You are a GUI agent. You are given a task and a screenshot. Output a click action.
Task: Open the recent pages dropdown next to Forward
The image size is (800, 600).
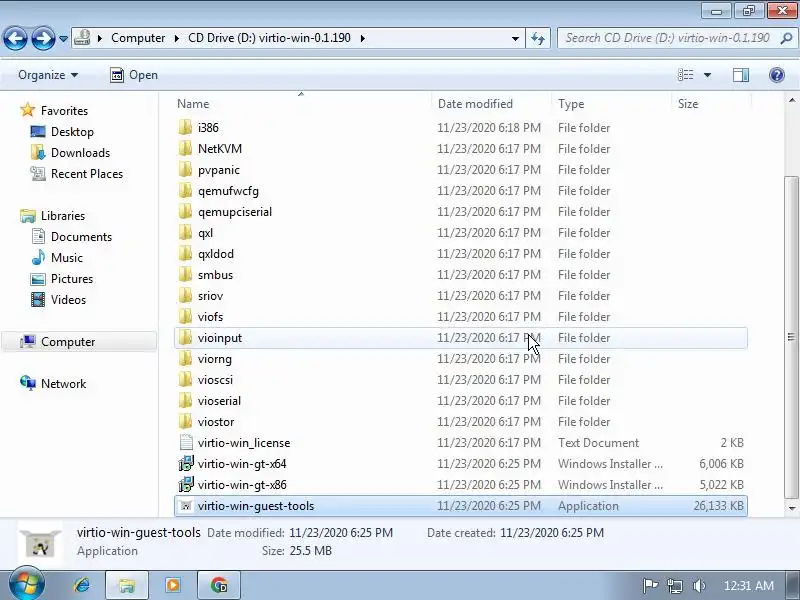point(63,38)
